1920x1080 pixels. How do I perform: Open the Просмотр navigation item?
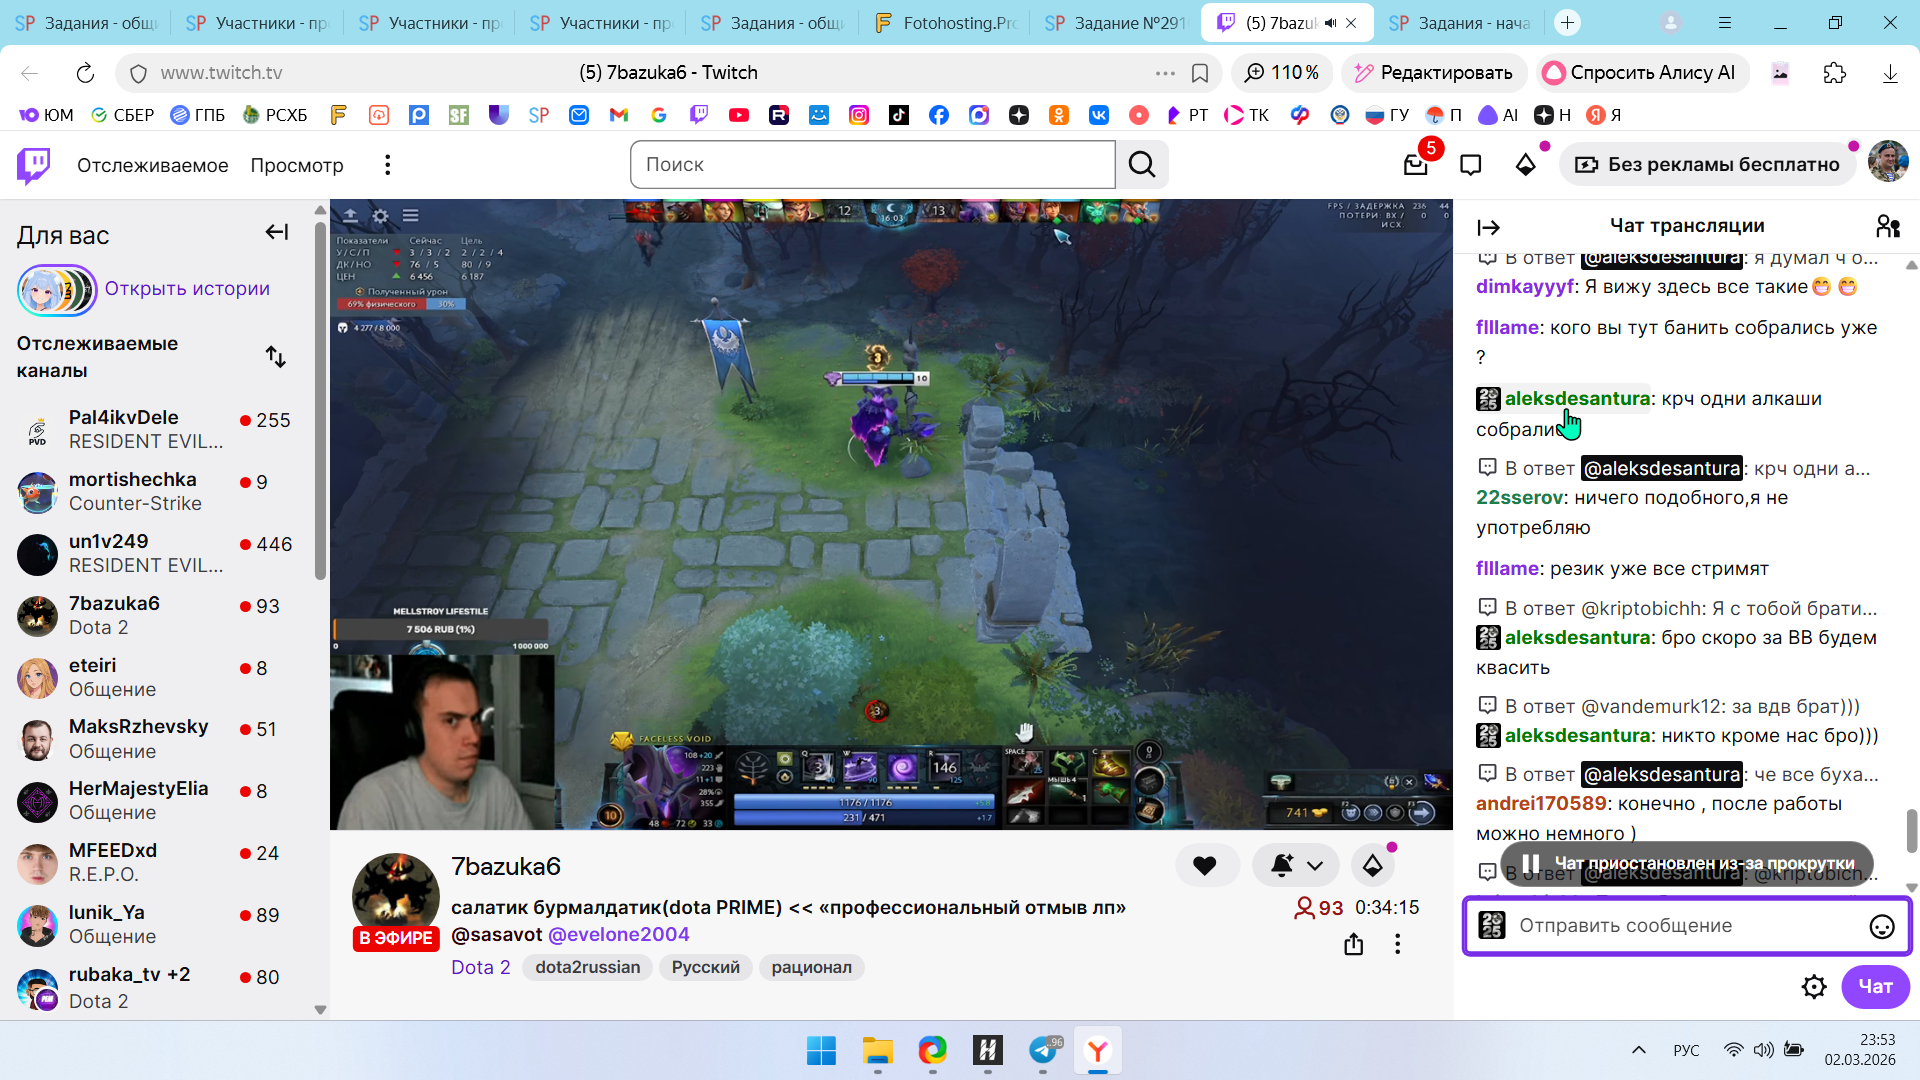click(297, 165)
